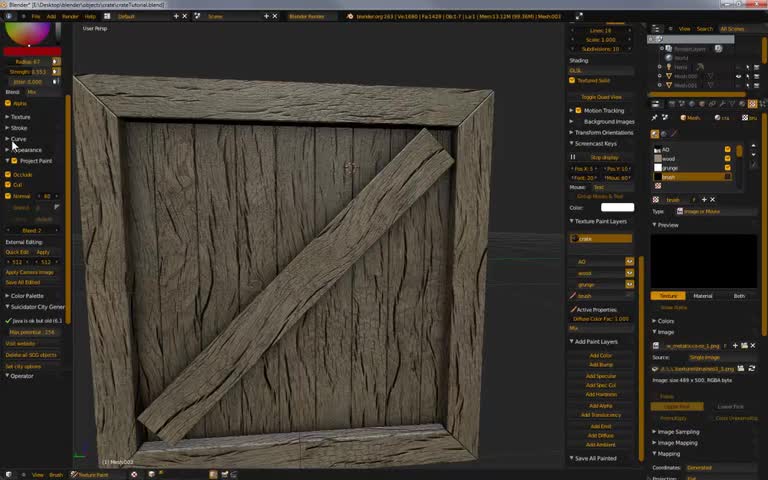The width and height of the screenshot is (768, 480).
Task: Click the pressure icon next to Strength
Action: (x=56, y=72)
